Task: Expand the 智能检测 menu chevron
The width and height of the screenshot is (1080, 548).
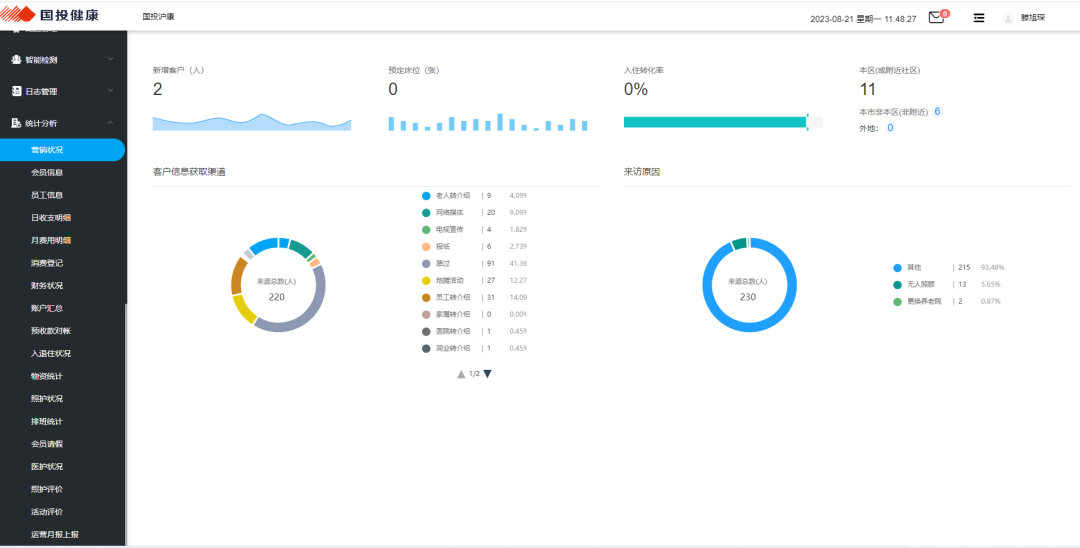Action: coord(111,59)
